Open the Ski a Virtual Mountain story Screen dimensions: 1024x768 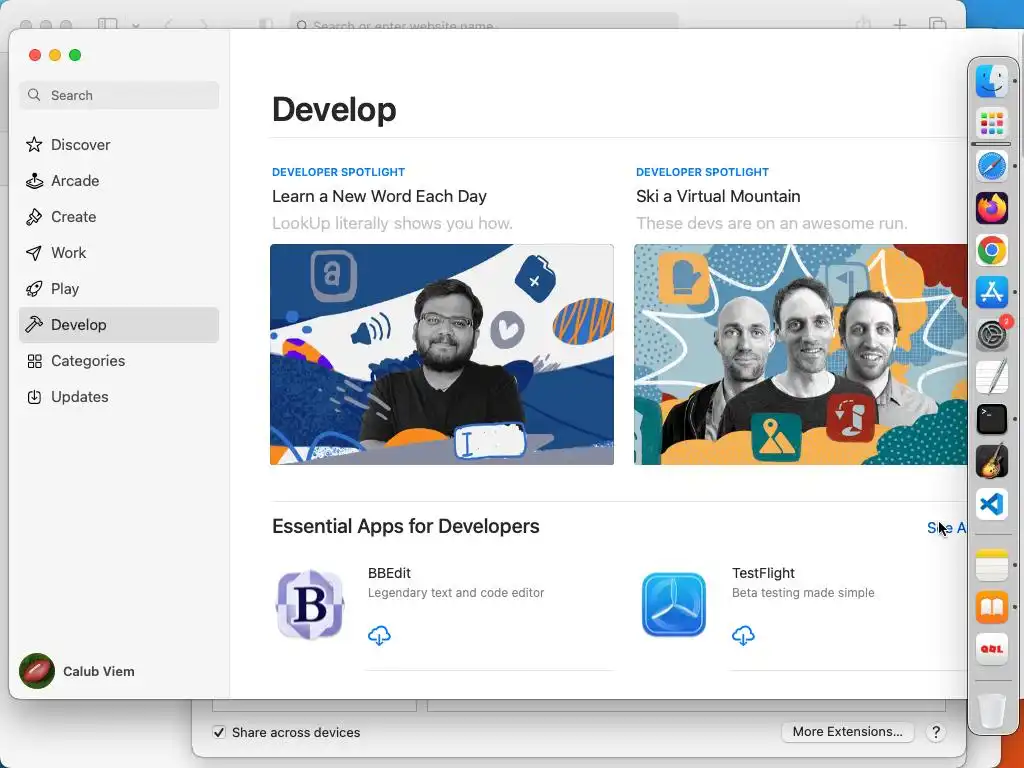[718, 196]
